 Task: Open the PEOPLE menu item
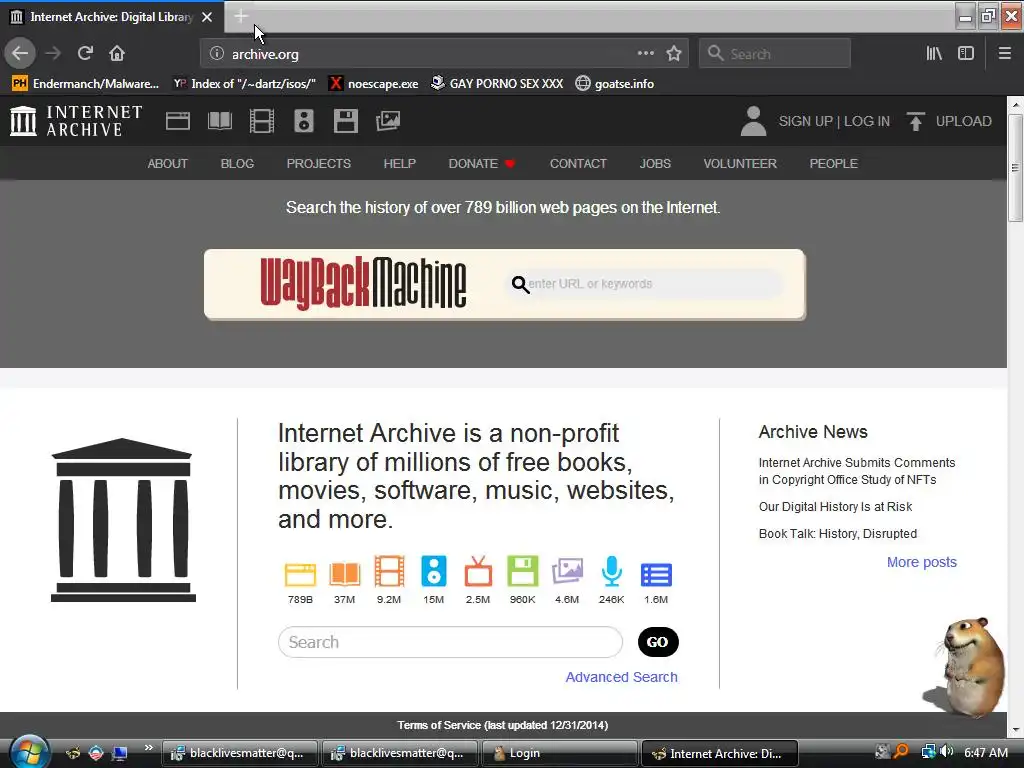tap(833, 164)
